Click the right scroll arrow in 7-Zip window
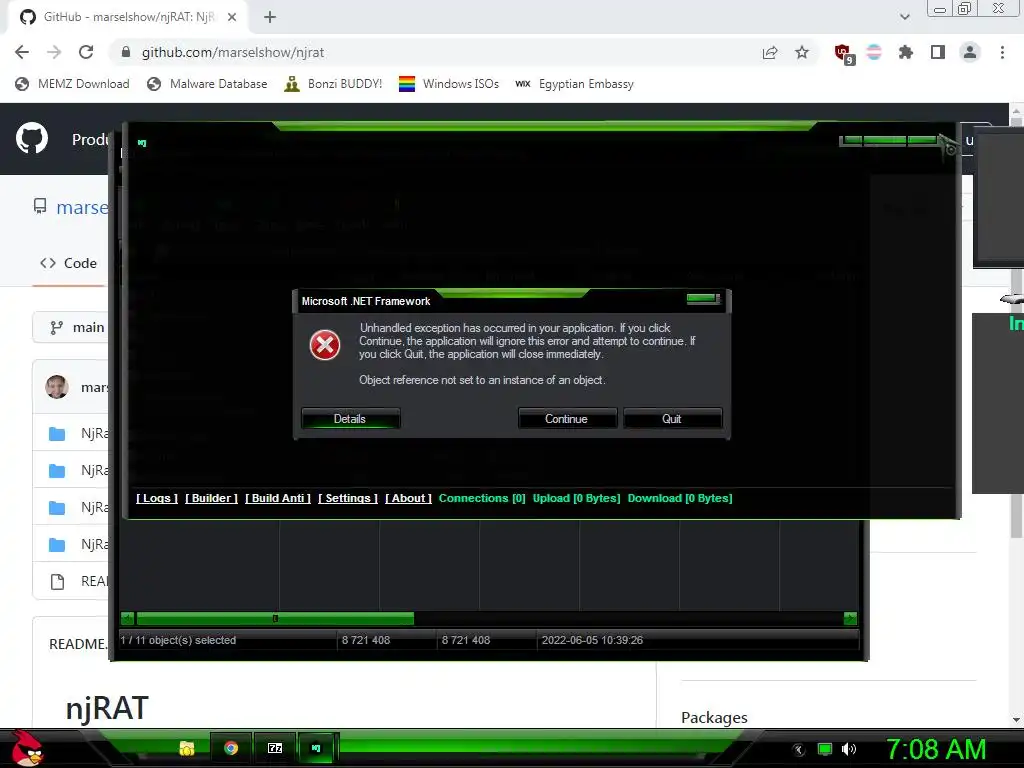Image resolution: width=1024 pixels, height=768 pixels. (x=850, y=618)
